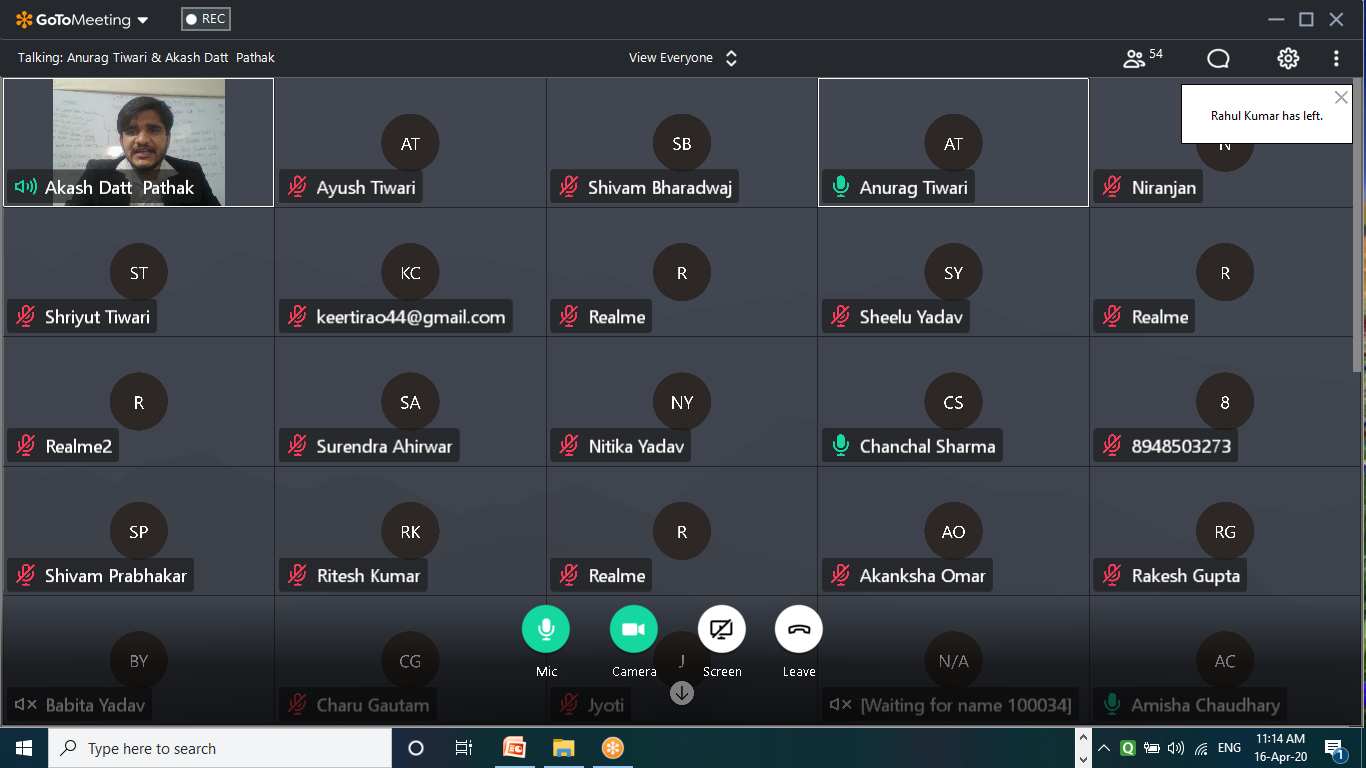
Task: Click the Type here to search box
Action: [x=220, y=748]
